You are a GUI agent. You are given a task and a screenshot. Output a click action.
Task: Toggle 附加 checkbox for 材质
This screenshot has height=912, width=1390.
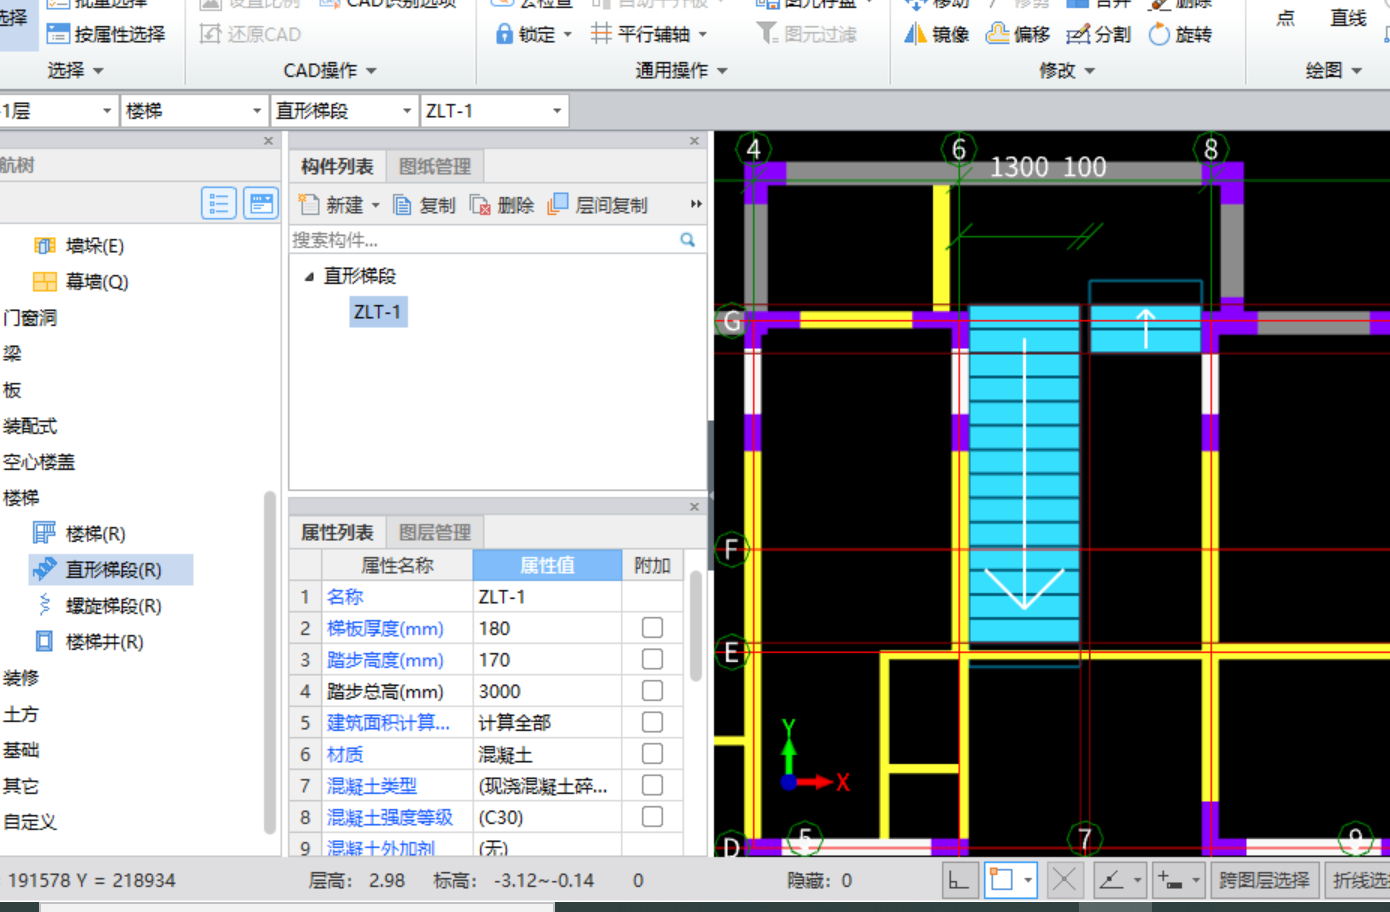(x=652, y=754)
